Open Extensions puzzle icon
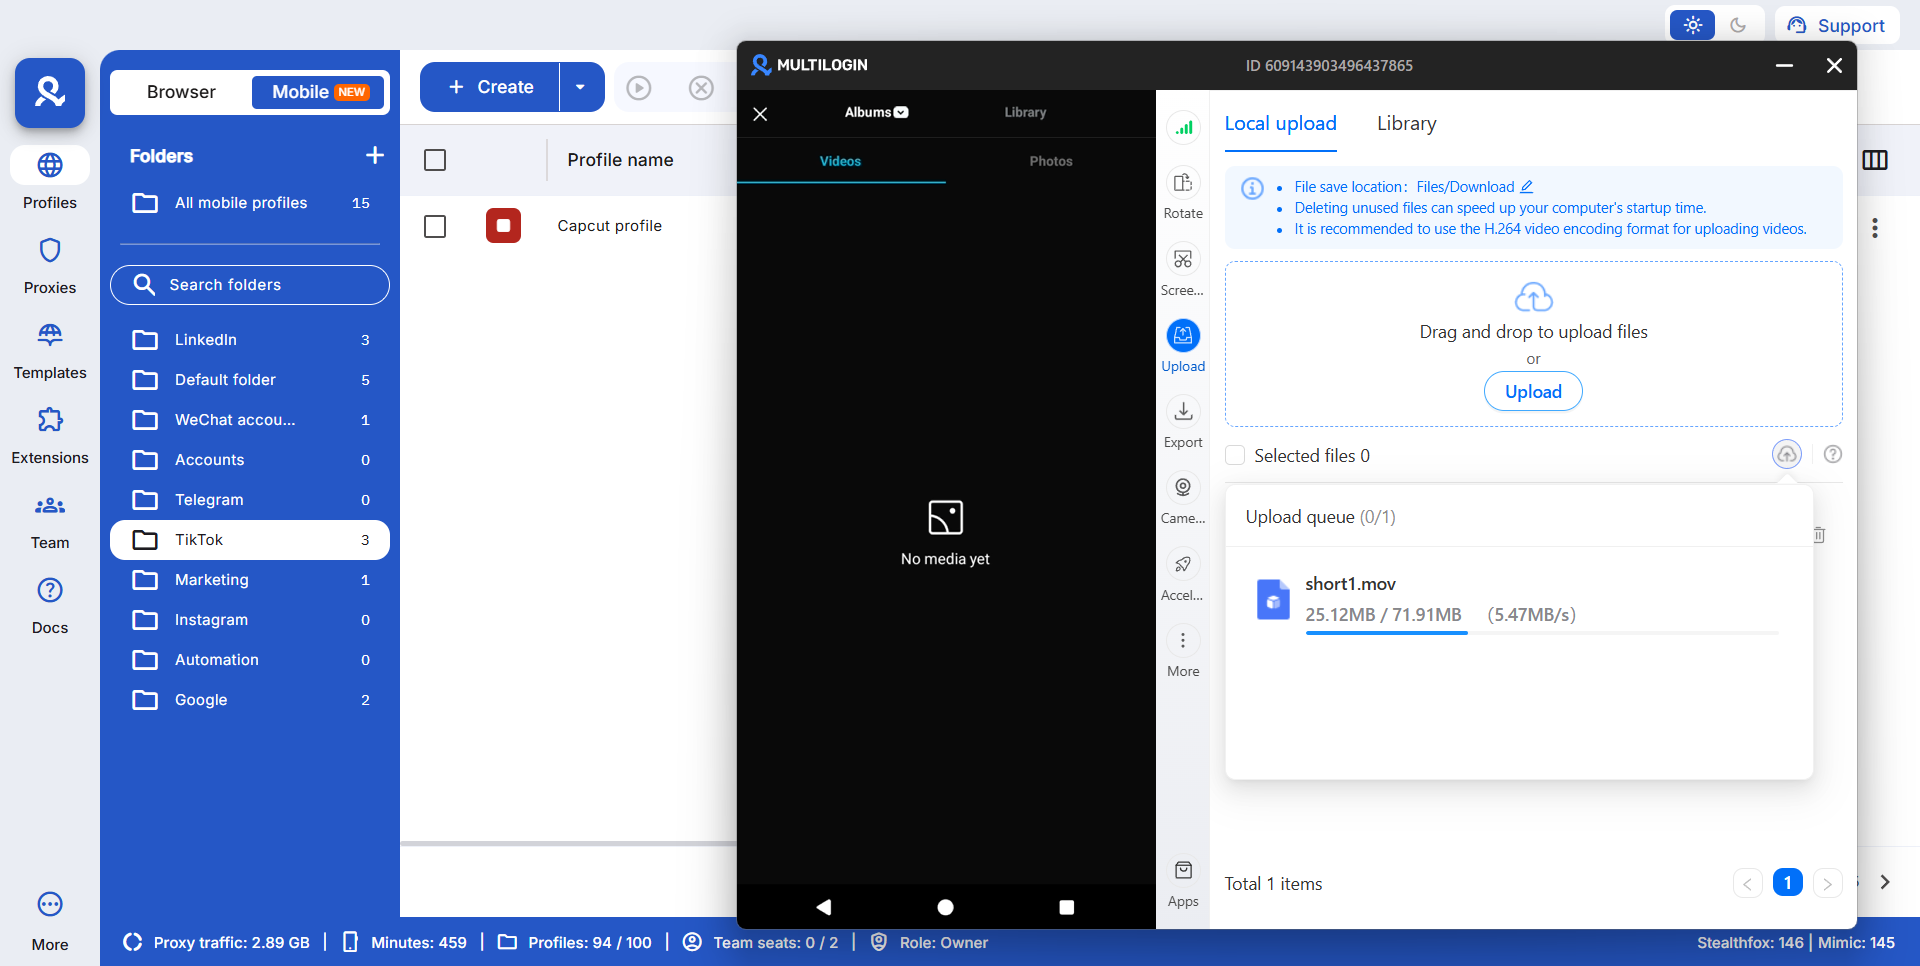 [x=50, y=420]
